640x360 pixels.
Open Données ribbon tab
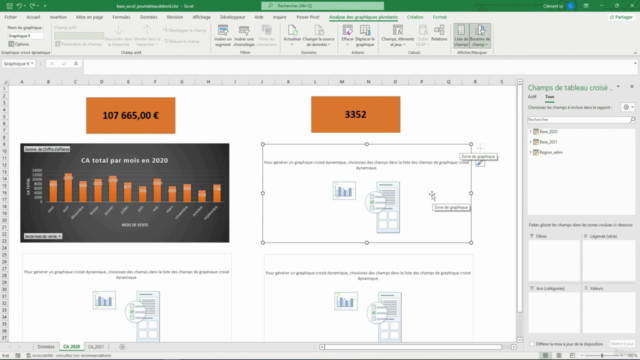[x=149, y=17]
